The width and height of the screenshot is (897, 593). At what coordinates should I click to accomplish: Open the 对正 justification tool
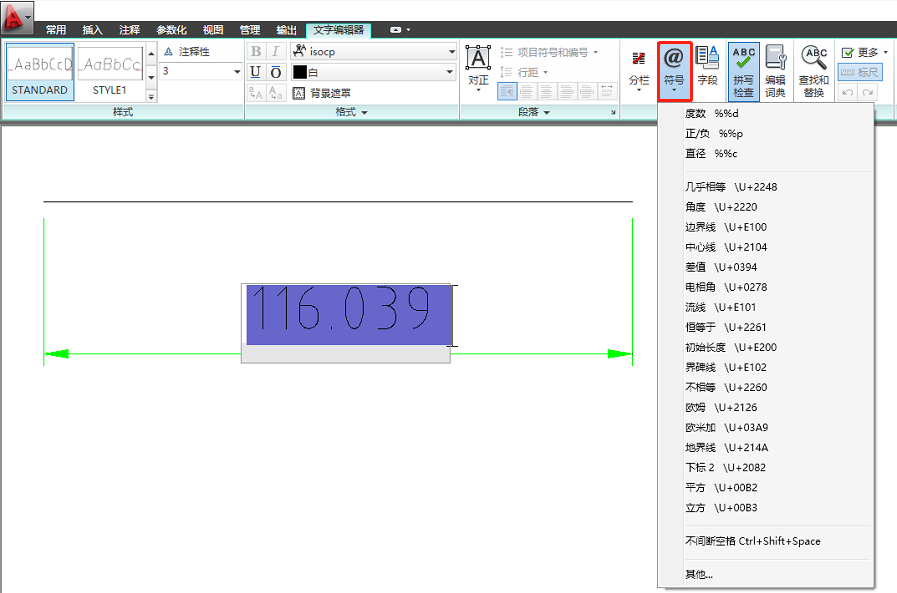478,69
